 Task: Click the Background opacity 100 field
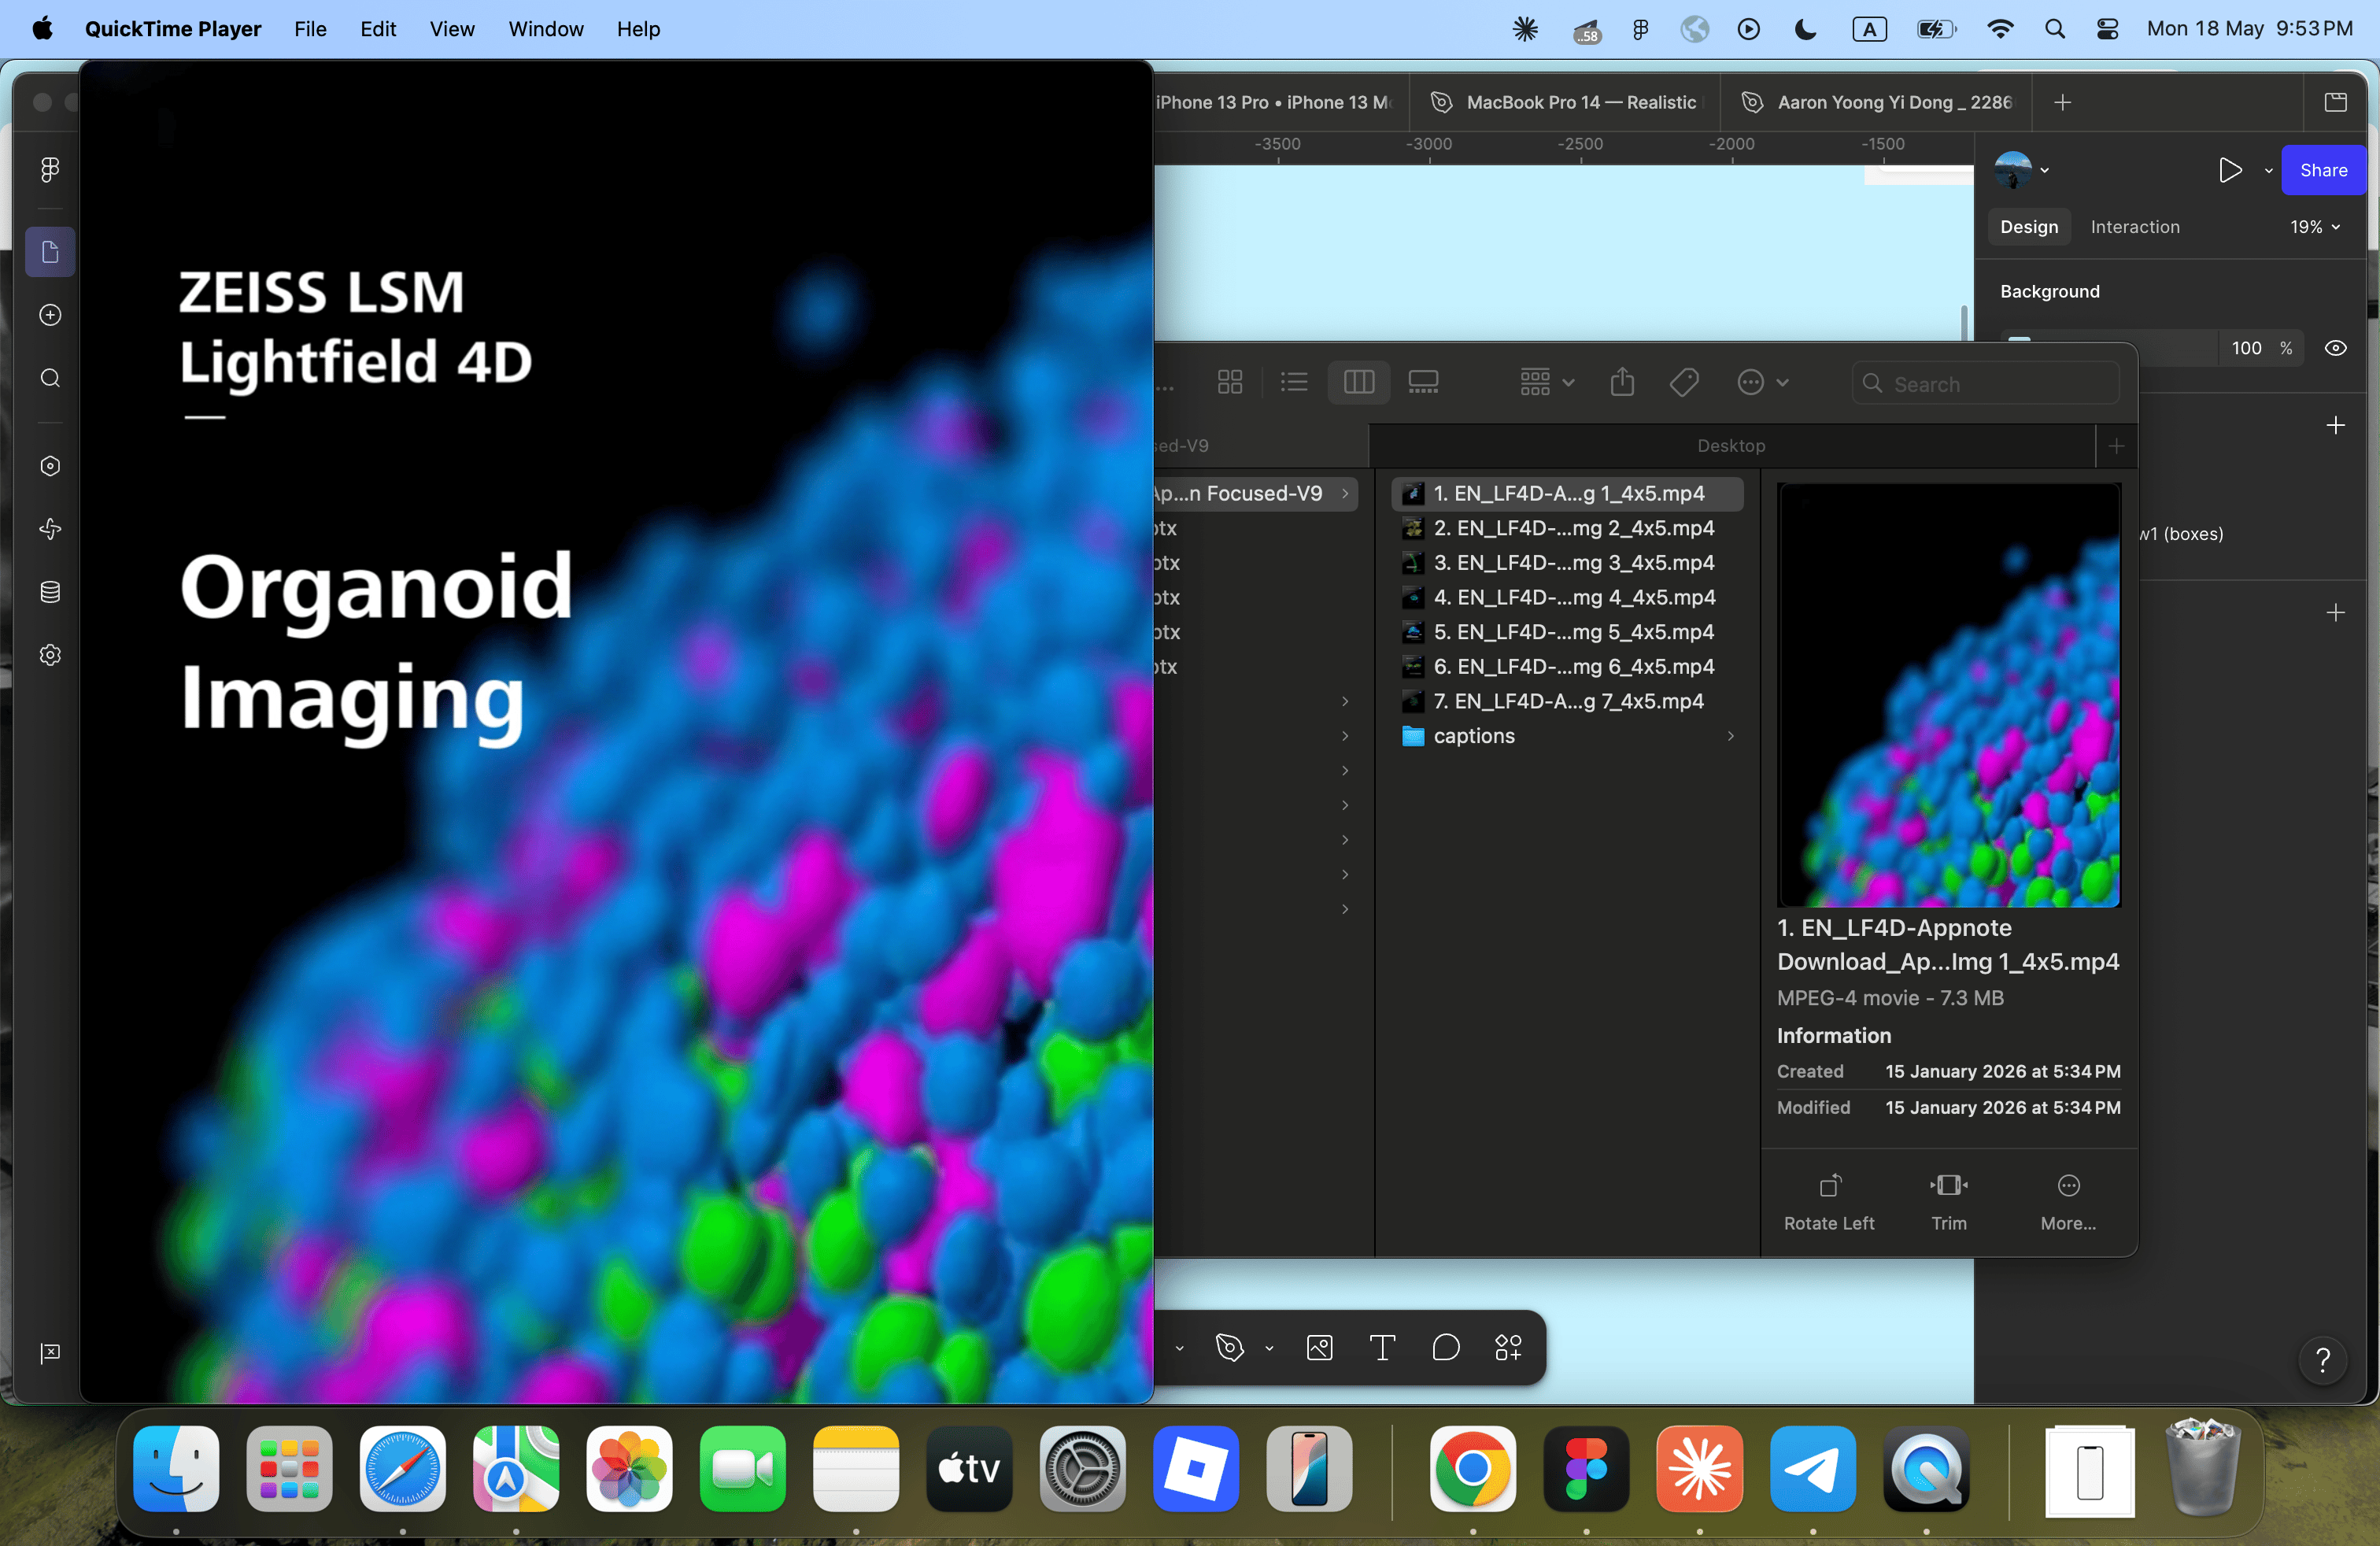coord(2246,348)
